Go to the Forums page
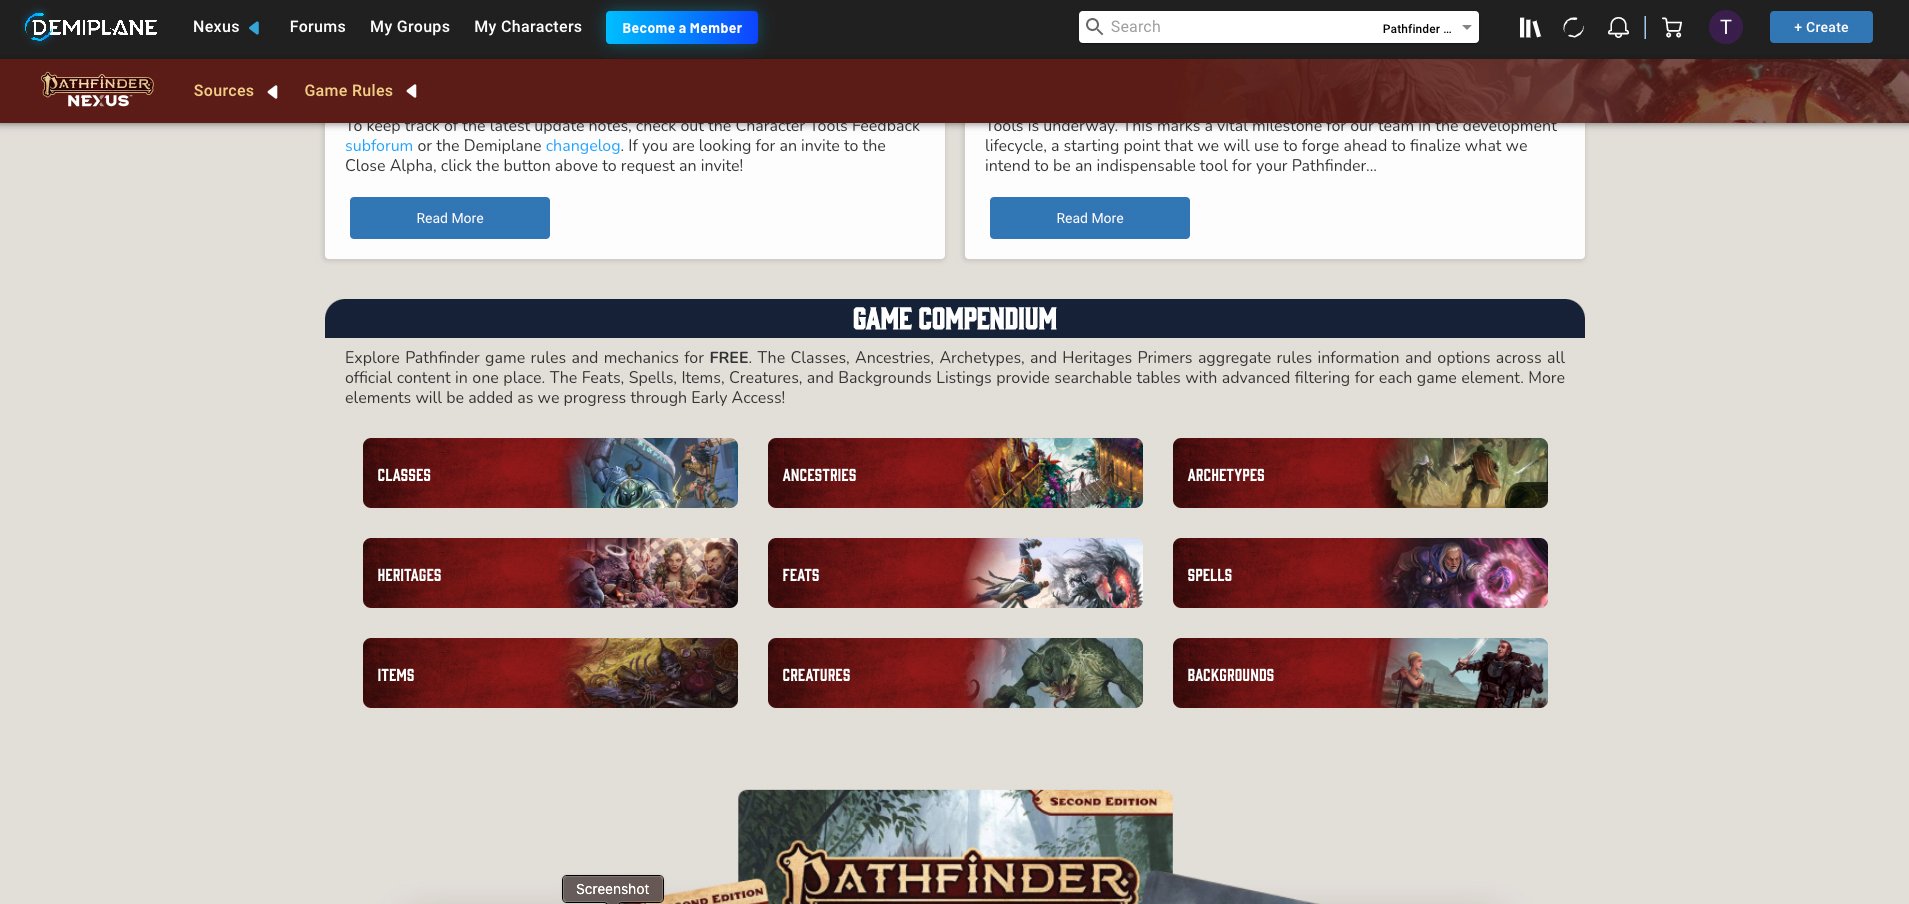 point(317,27)
